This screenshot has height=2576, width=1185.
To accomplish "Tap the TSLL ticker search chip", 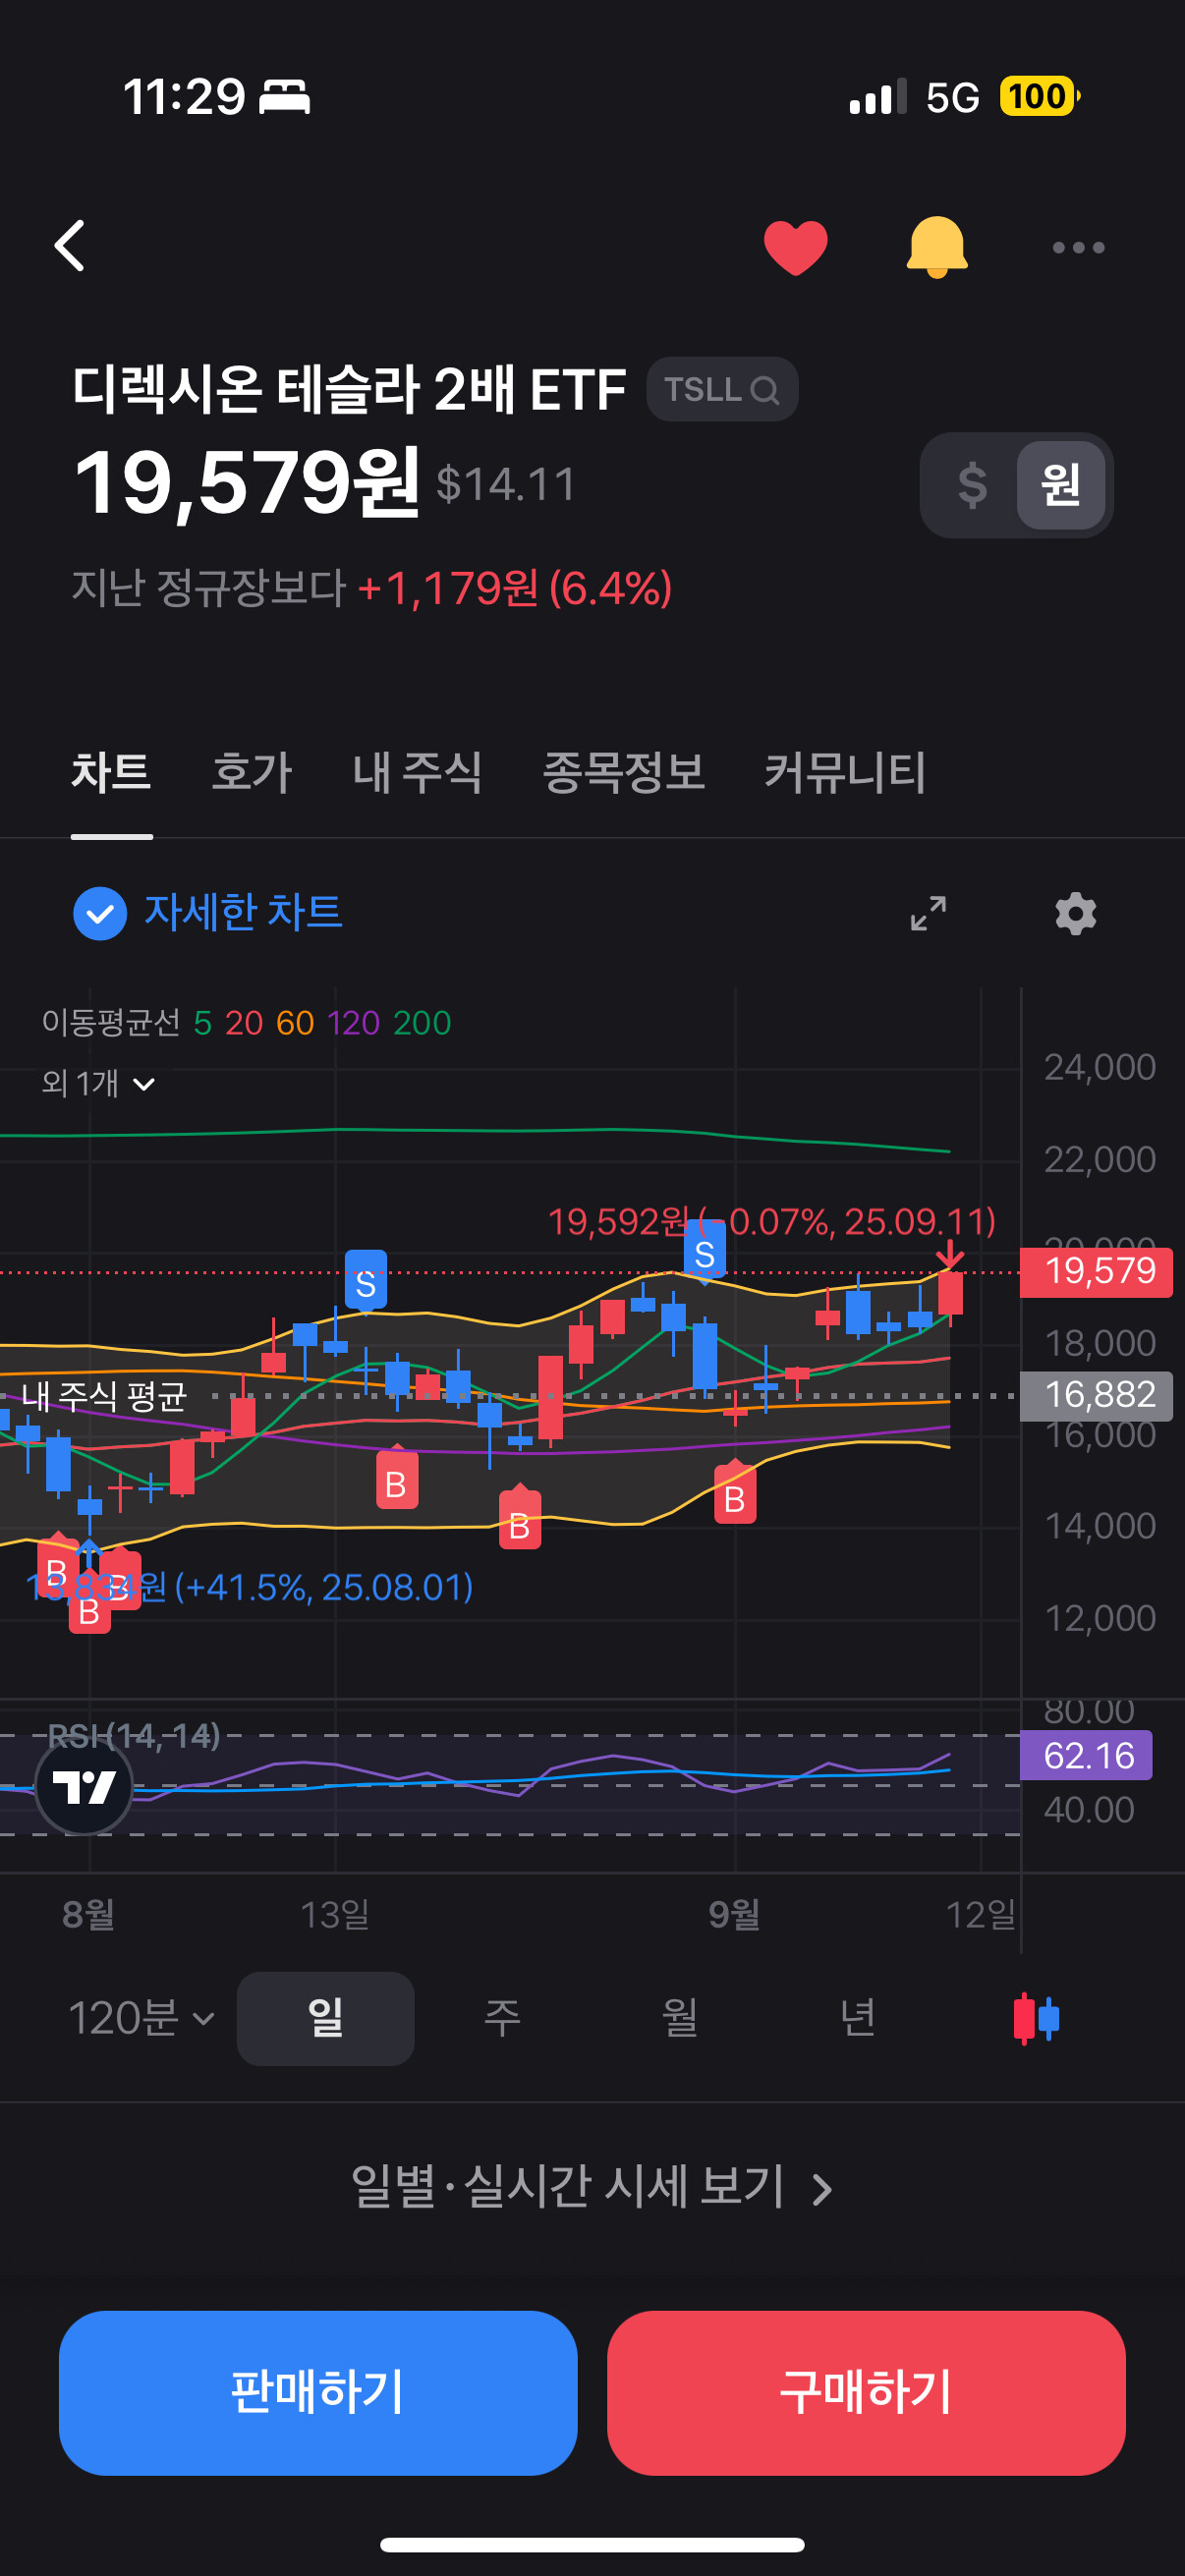I will click(722, 389).
